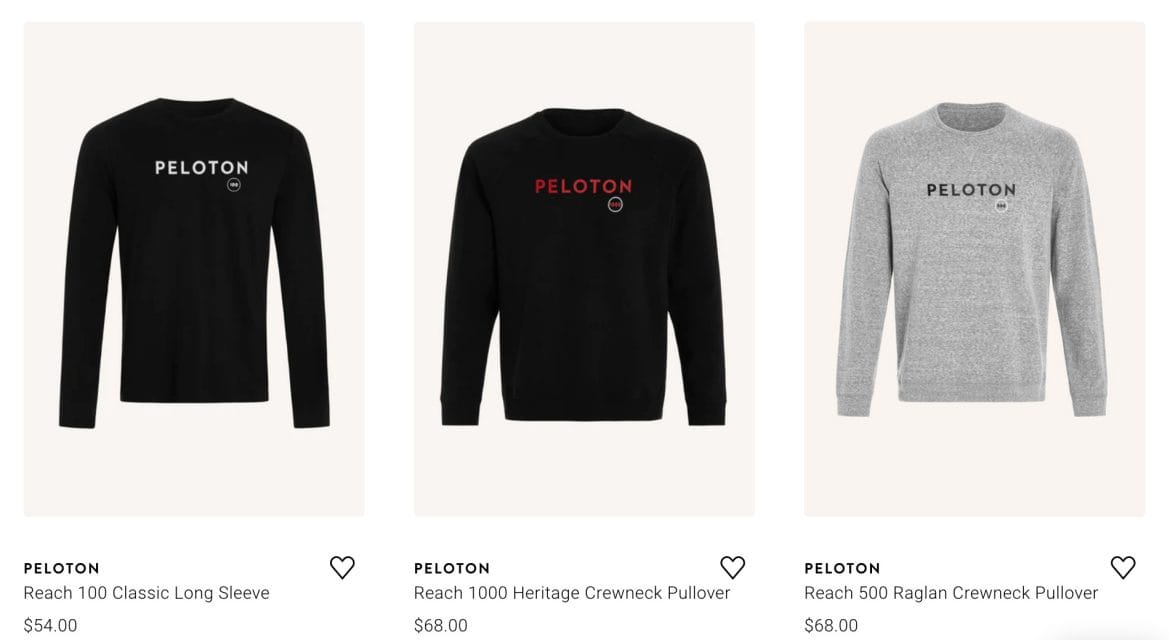Open Reach 100 Classic Long Sleeve link
The image size is (1170, 640).
[146, 593]
